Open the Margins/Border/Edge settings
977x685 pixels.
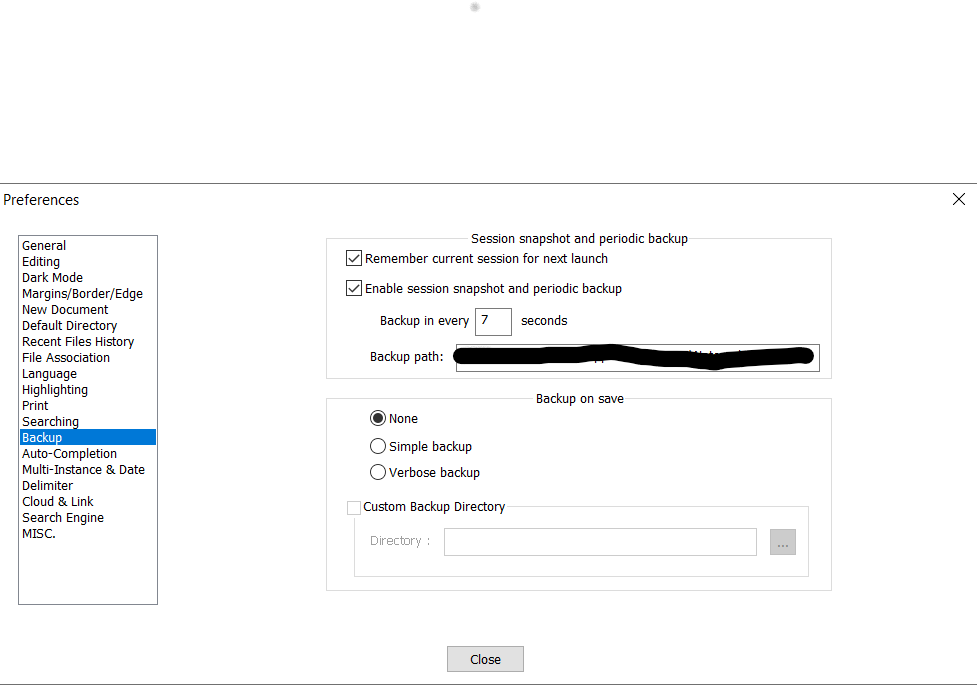click(x=82, y=293)
